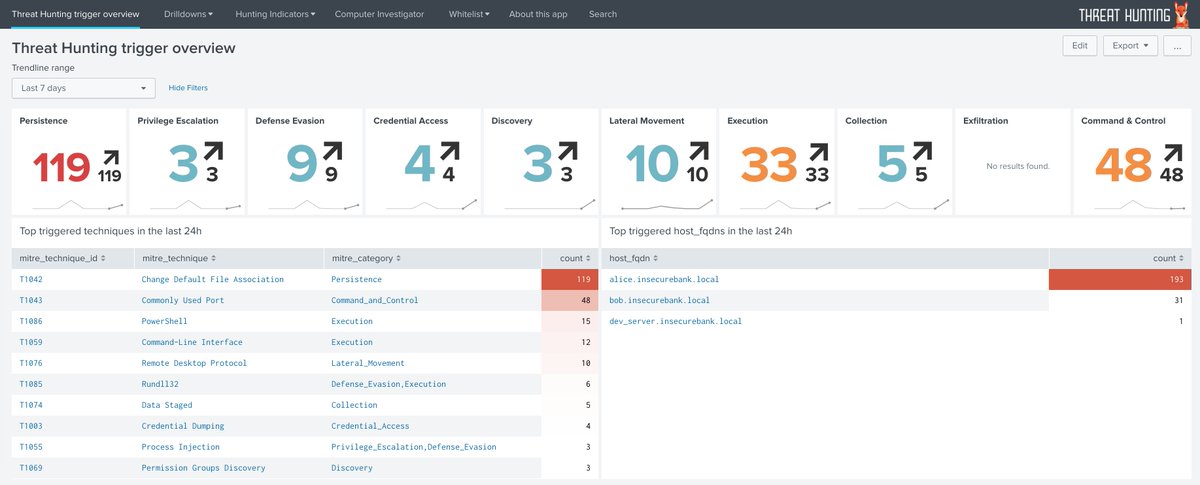Open technique ID T1074 link
1200x485 pixels.
point(32,405)
